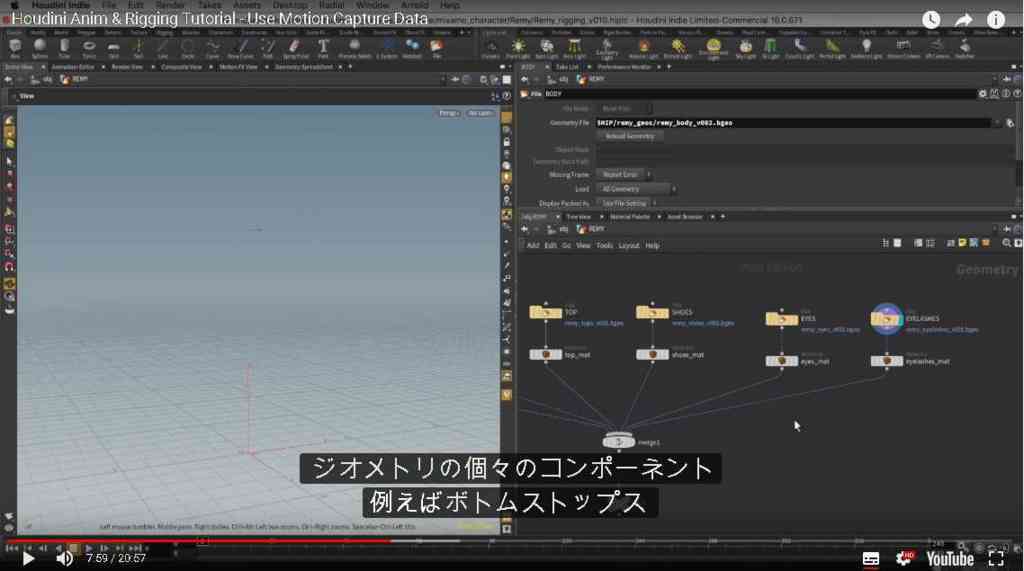1024x571 pixels.
Task: Mute the YouTube video volume
Action: tap(64, 559)
